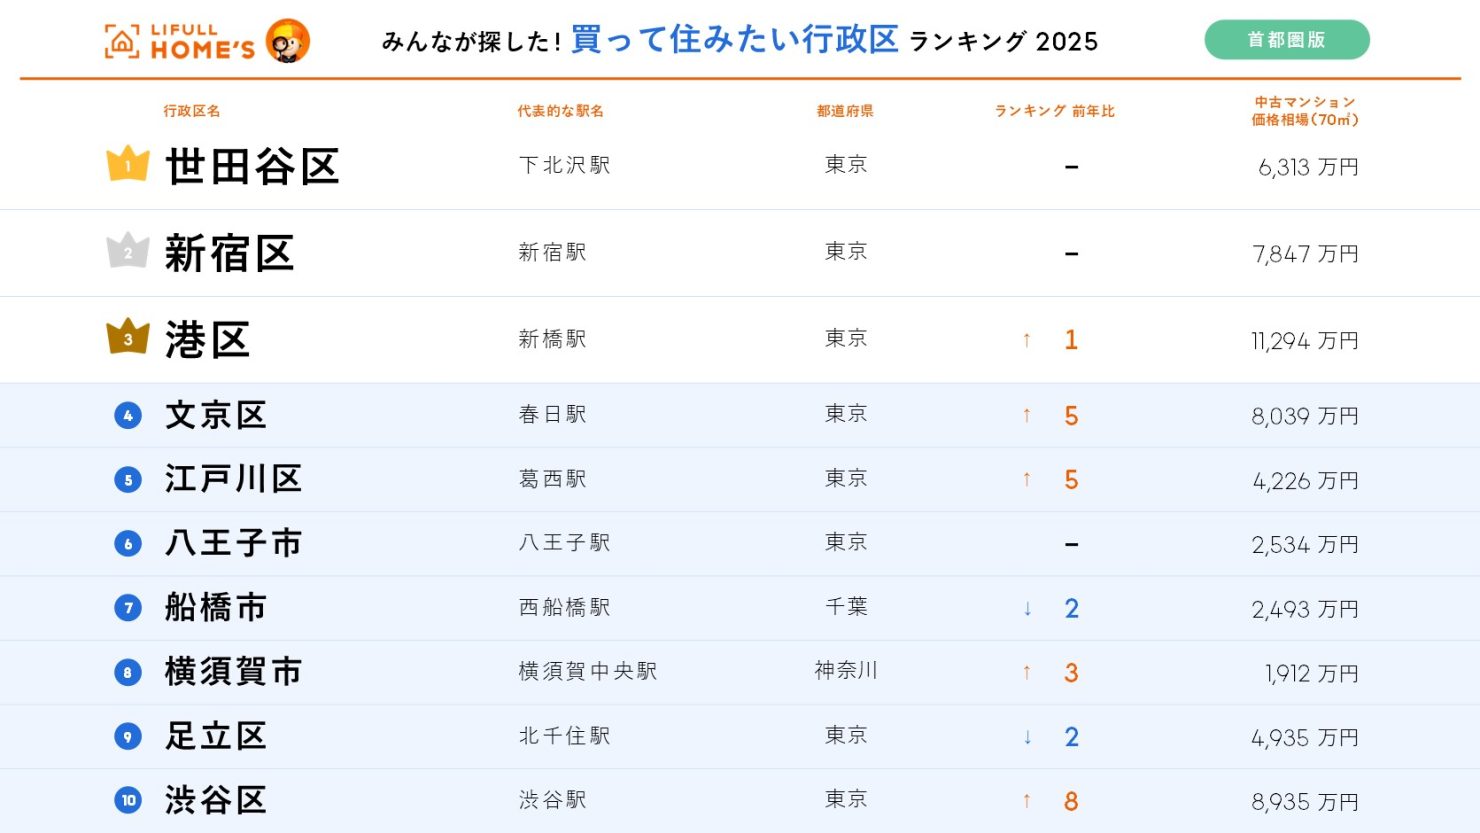Image resolution: width=1480 pixels, height=833 pixels.
Task: Click the 行政区名 column header
Action: (192, 111)
